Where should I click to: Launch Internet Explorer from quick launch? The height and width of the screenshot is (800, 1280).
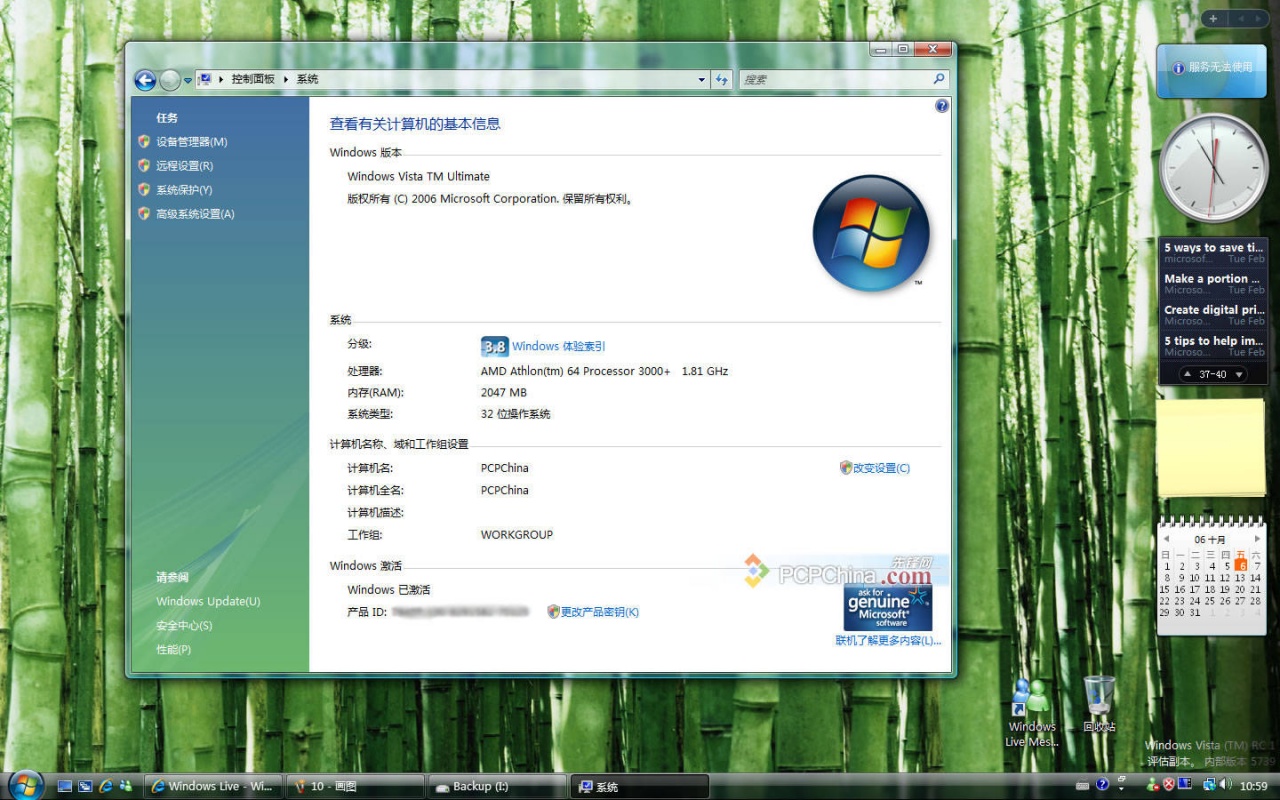(x=106, y=786)
